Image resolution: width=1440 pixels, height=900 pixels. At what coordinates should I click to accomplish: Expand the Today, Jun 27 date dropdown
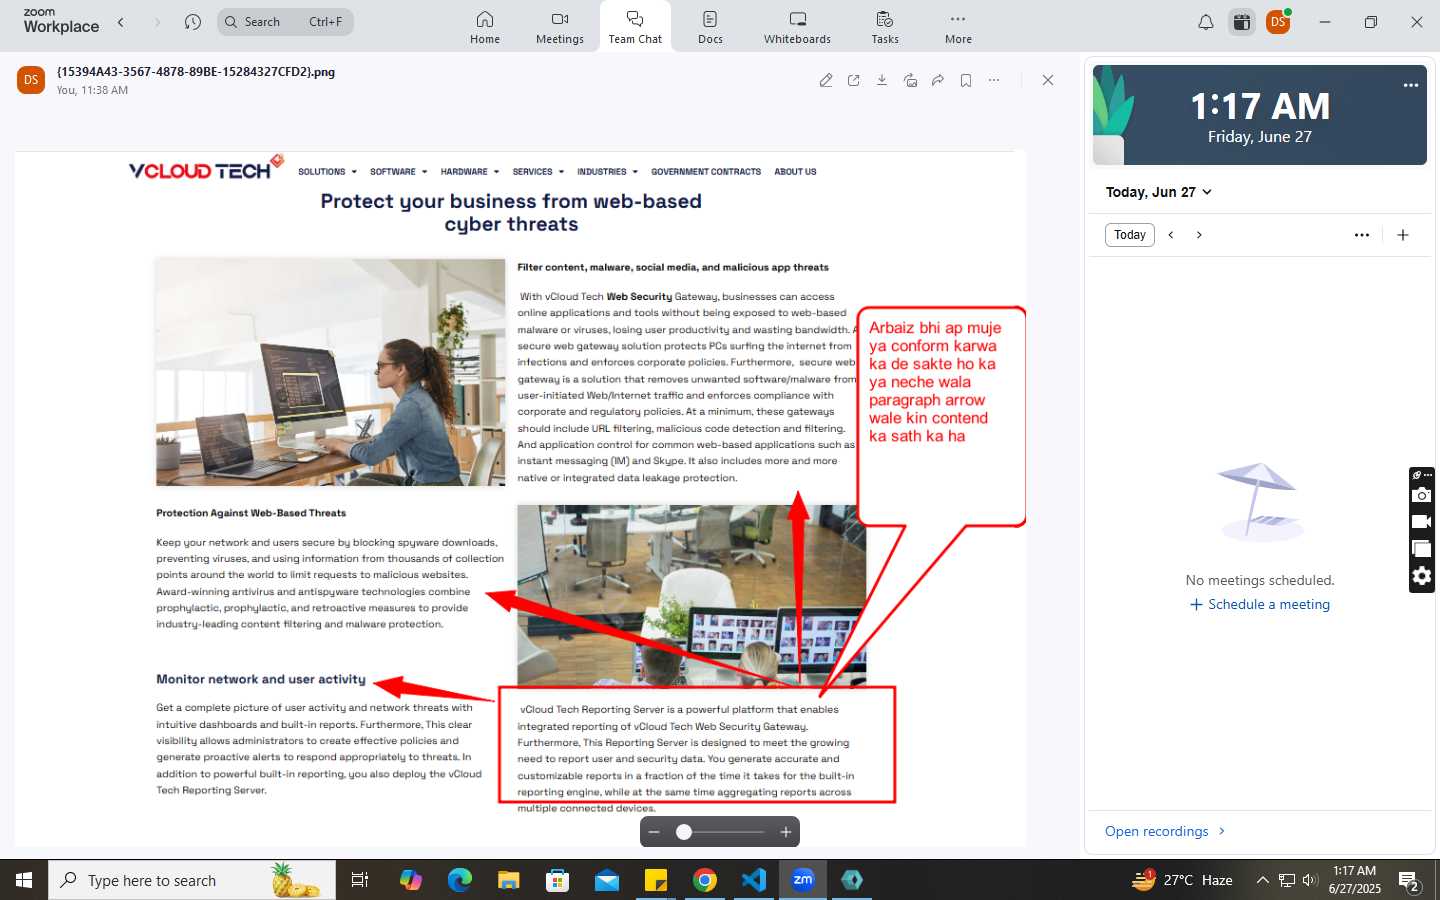(1159, 192)
